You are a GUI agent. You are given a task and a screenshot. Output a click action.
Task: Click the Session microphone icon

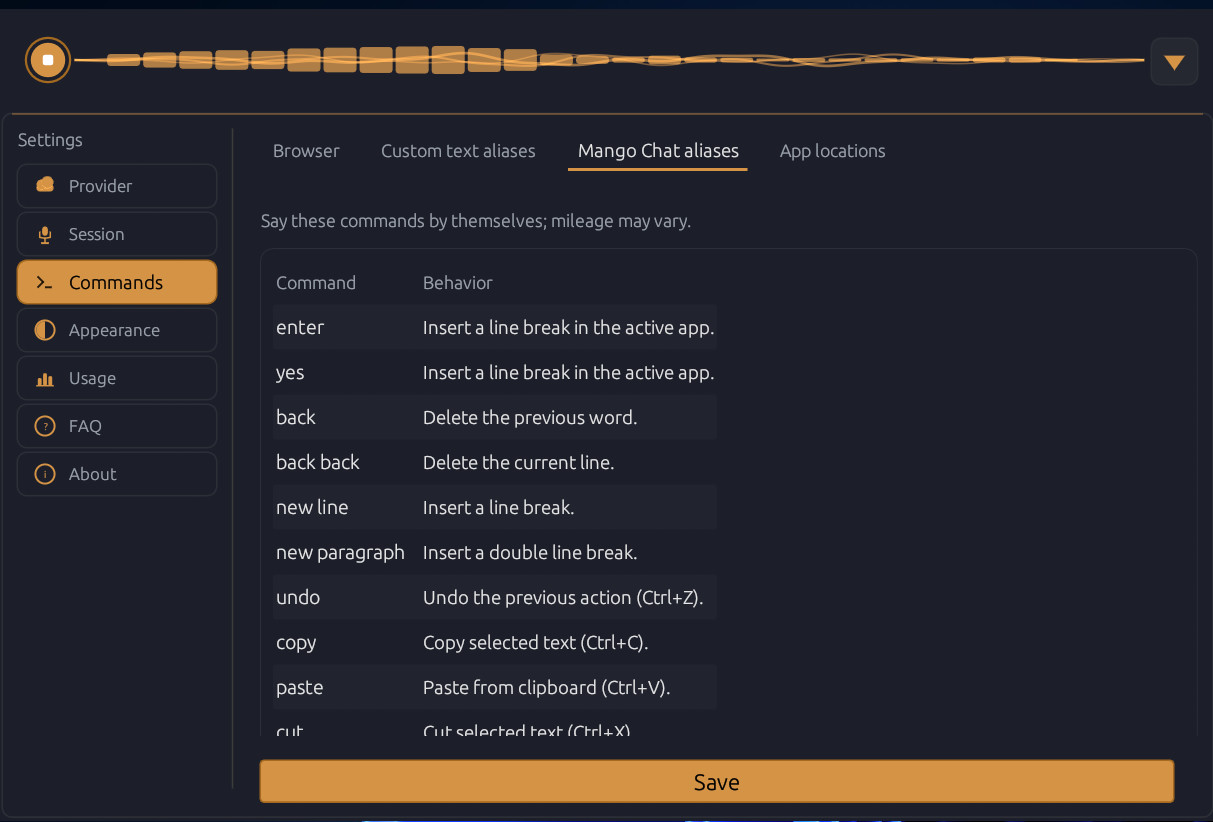[x=44, y=234]
